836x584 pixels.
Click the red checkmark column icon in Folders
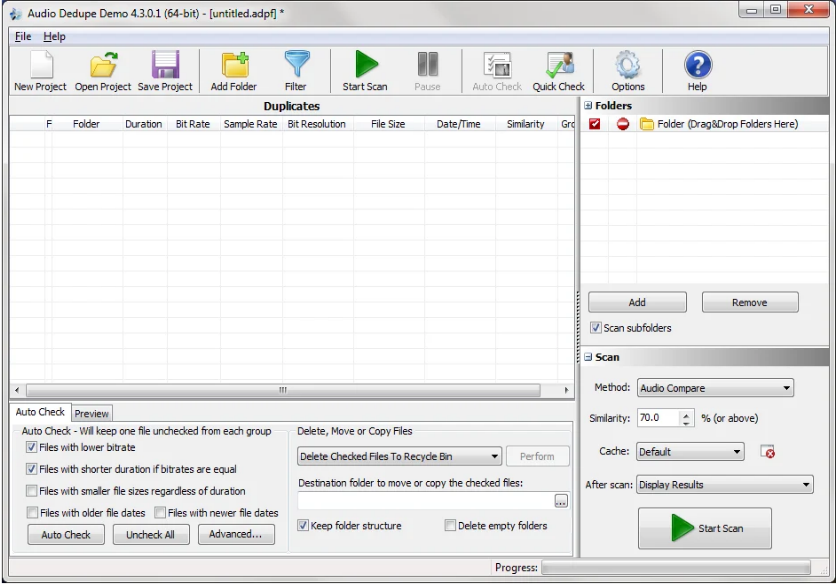pos(594,124)
